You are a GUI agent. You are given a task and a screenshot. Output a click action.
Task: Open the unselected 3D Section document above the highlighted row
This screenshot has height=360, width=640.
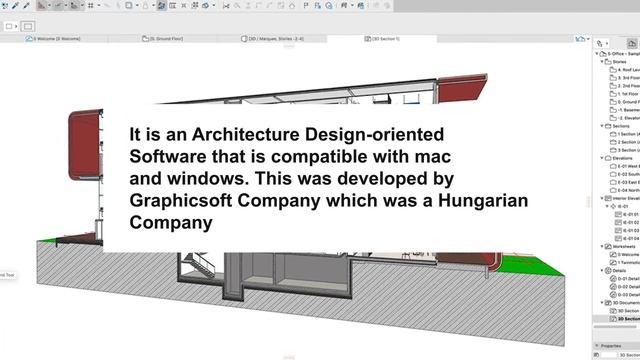coord(624,311)
